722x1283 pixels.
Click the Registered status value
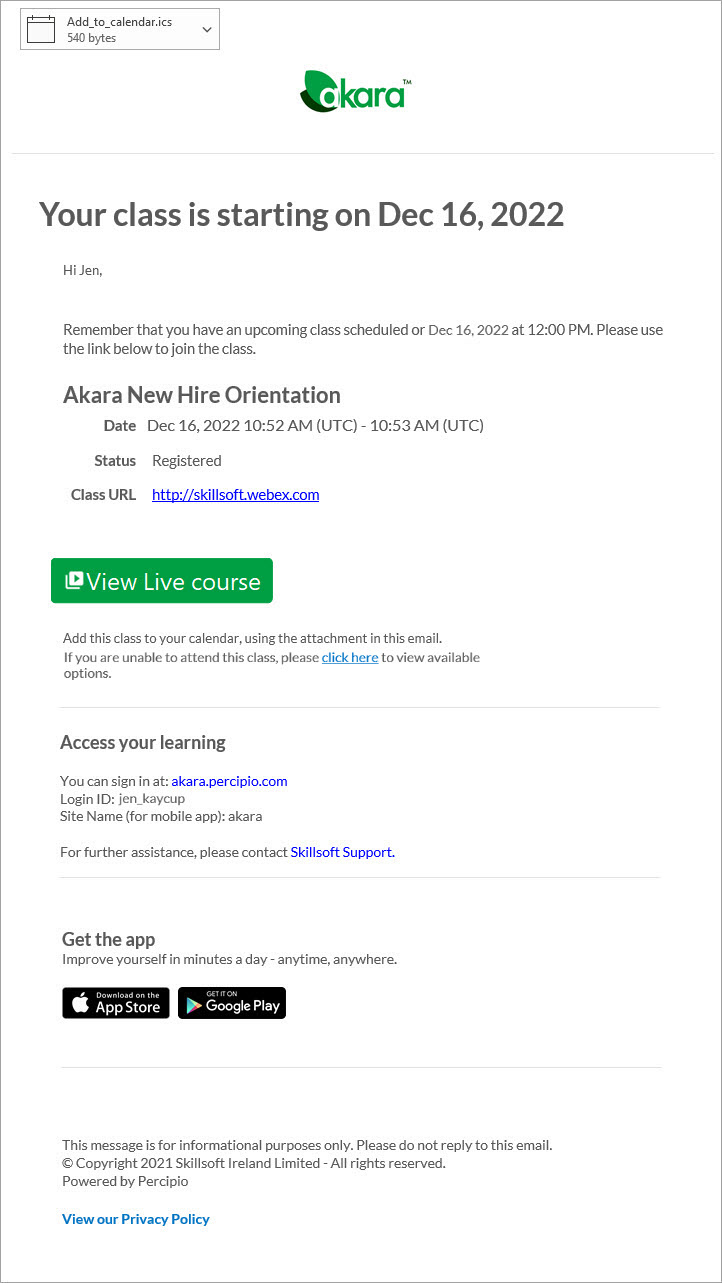(x=187, y=461)
